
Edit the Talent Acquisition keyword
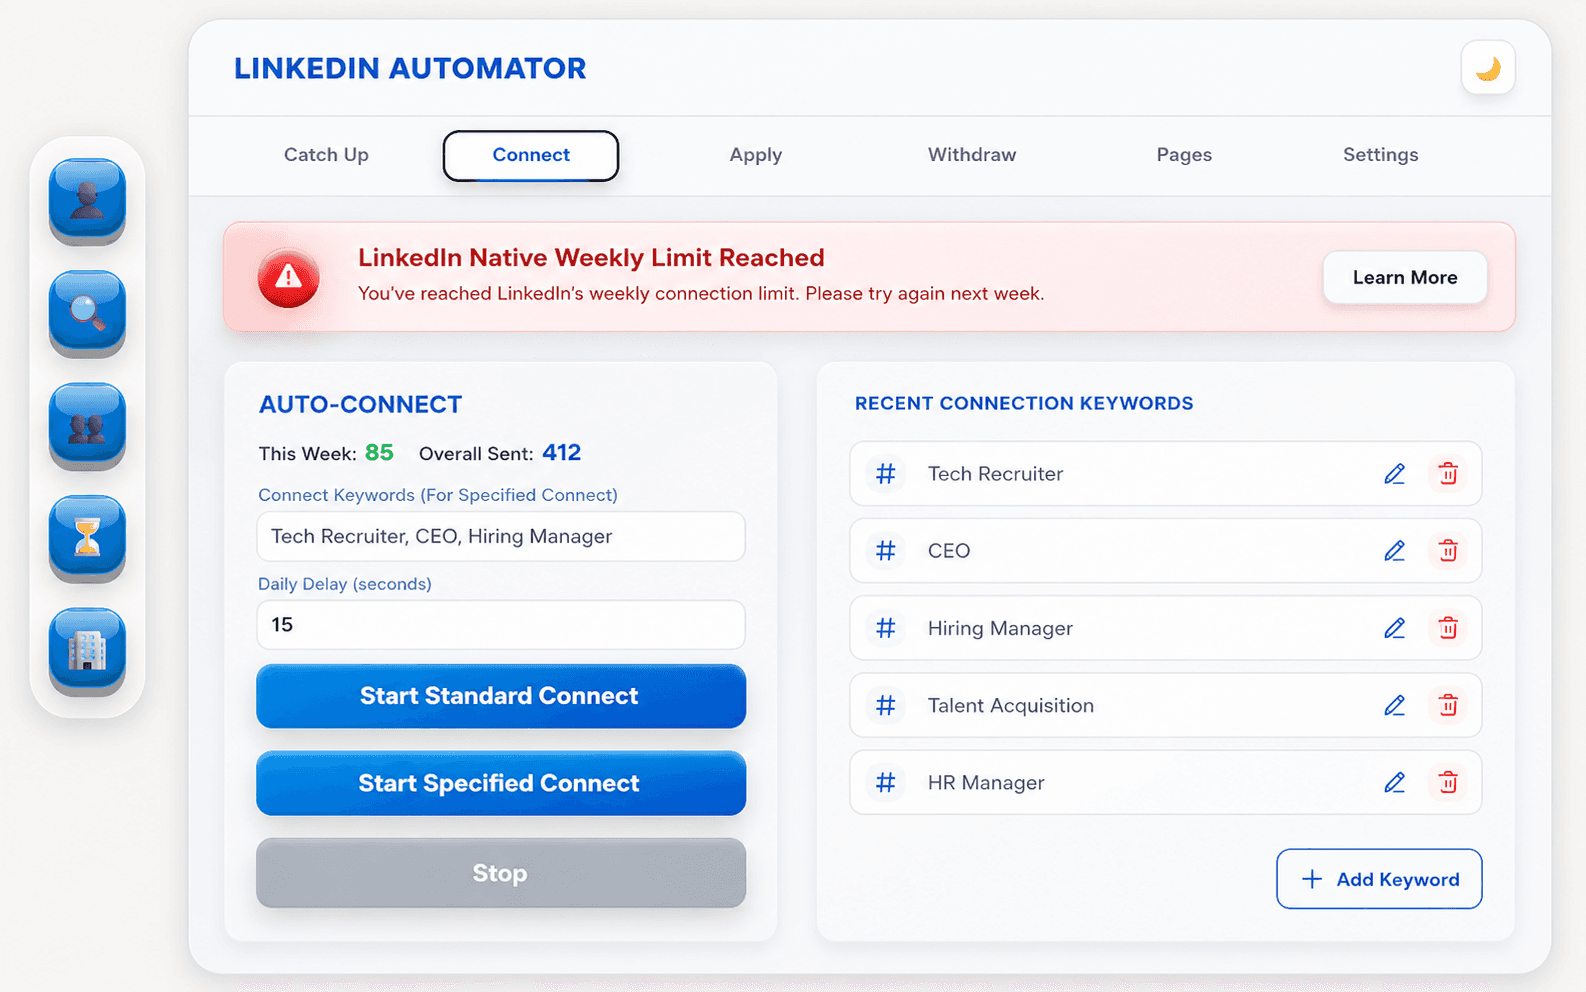1394,706
